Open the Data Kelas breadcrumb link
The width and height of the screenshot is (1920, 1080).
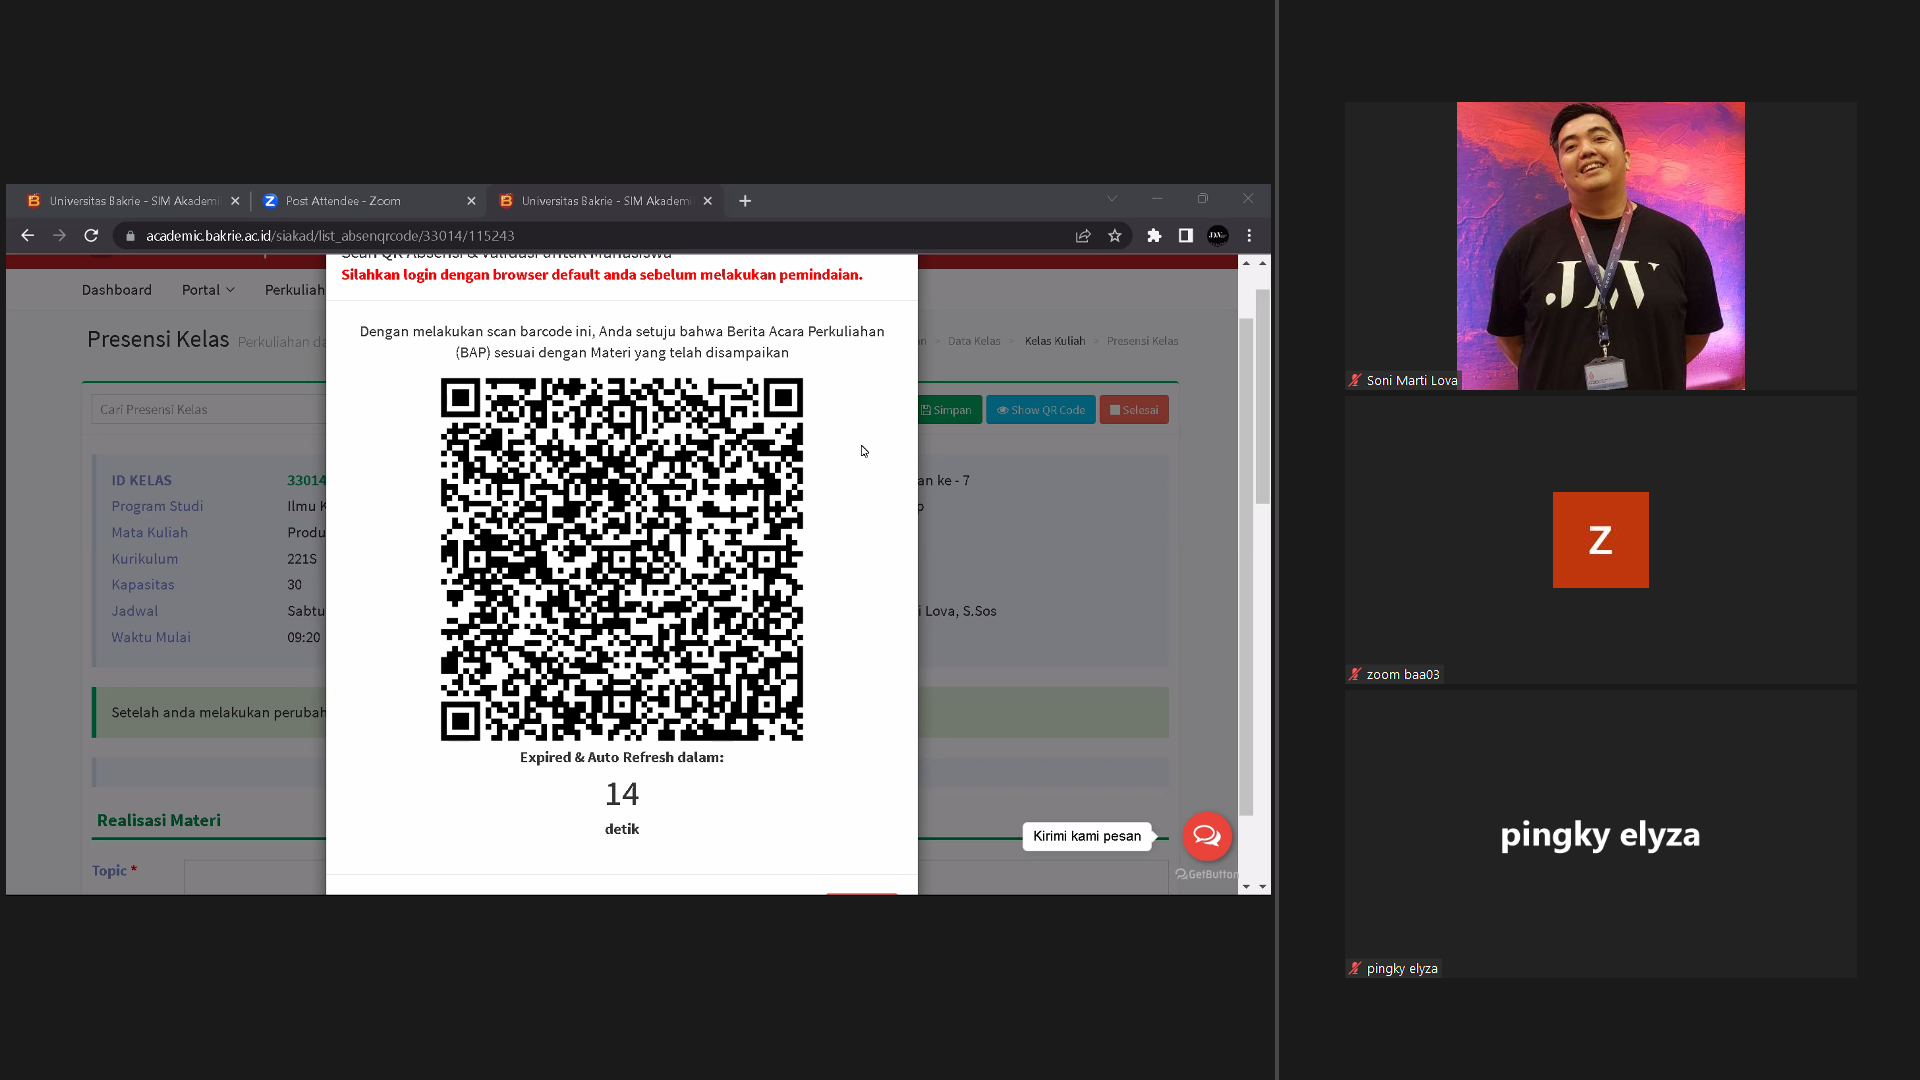point(974,341)
